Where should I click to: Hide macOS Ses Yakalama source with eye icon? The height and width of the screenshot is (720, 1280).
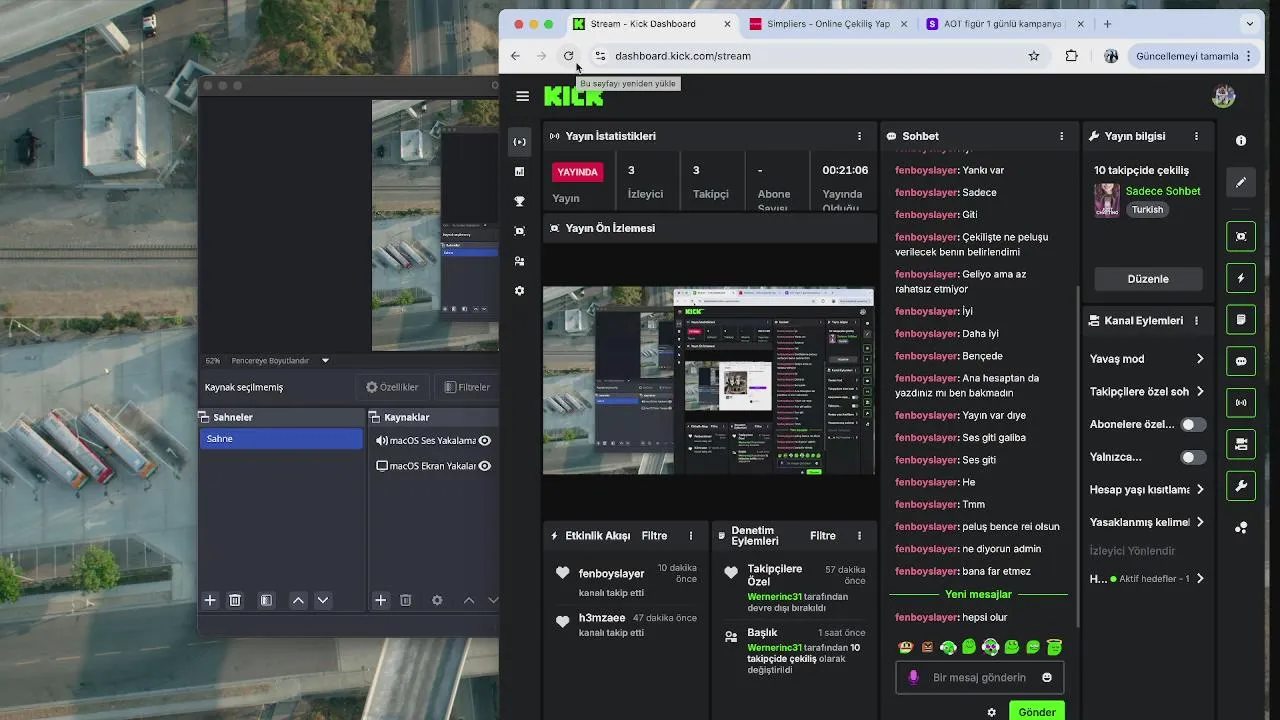click(485, 440)
